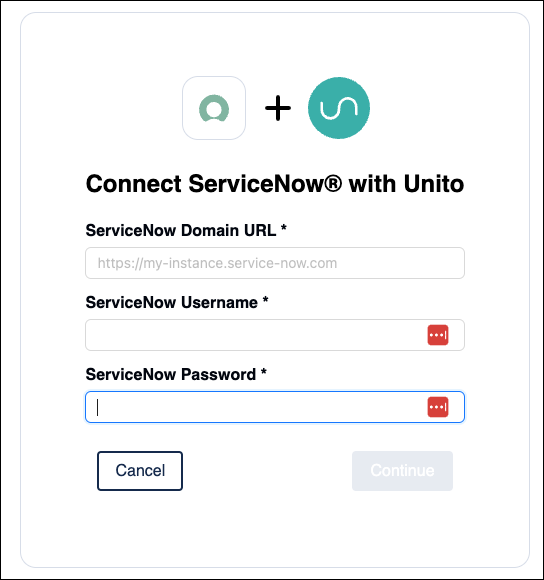The width and height of the screenshot is (544, 580).
Task: Cancel the ServiceNow connection dialog
Action: pos(140,471)
